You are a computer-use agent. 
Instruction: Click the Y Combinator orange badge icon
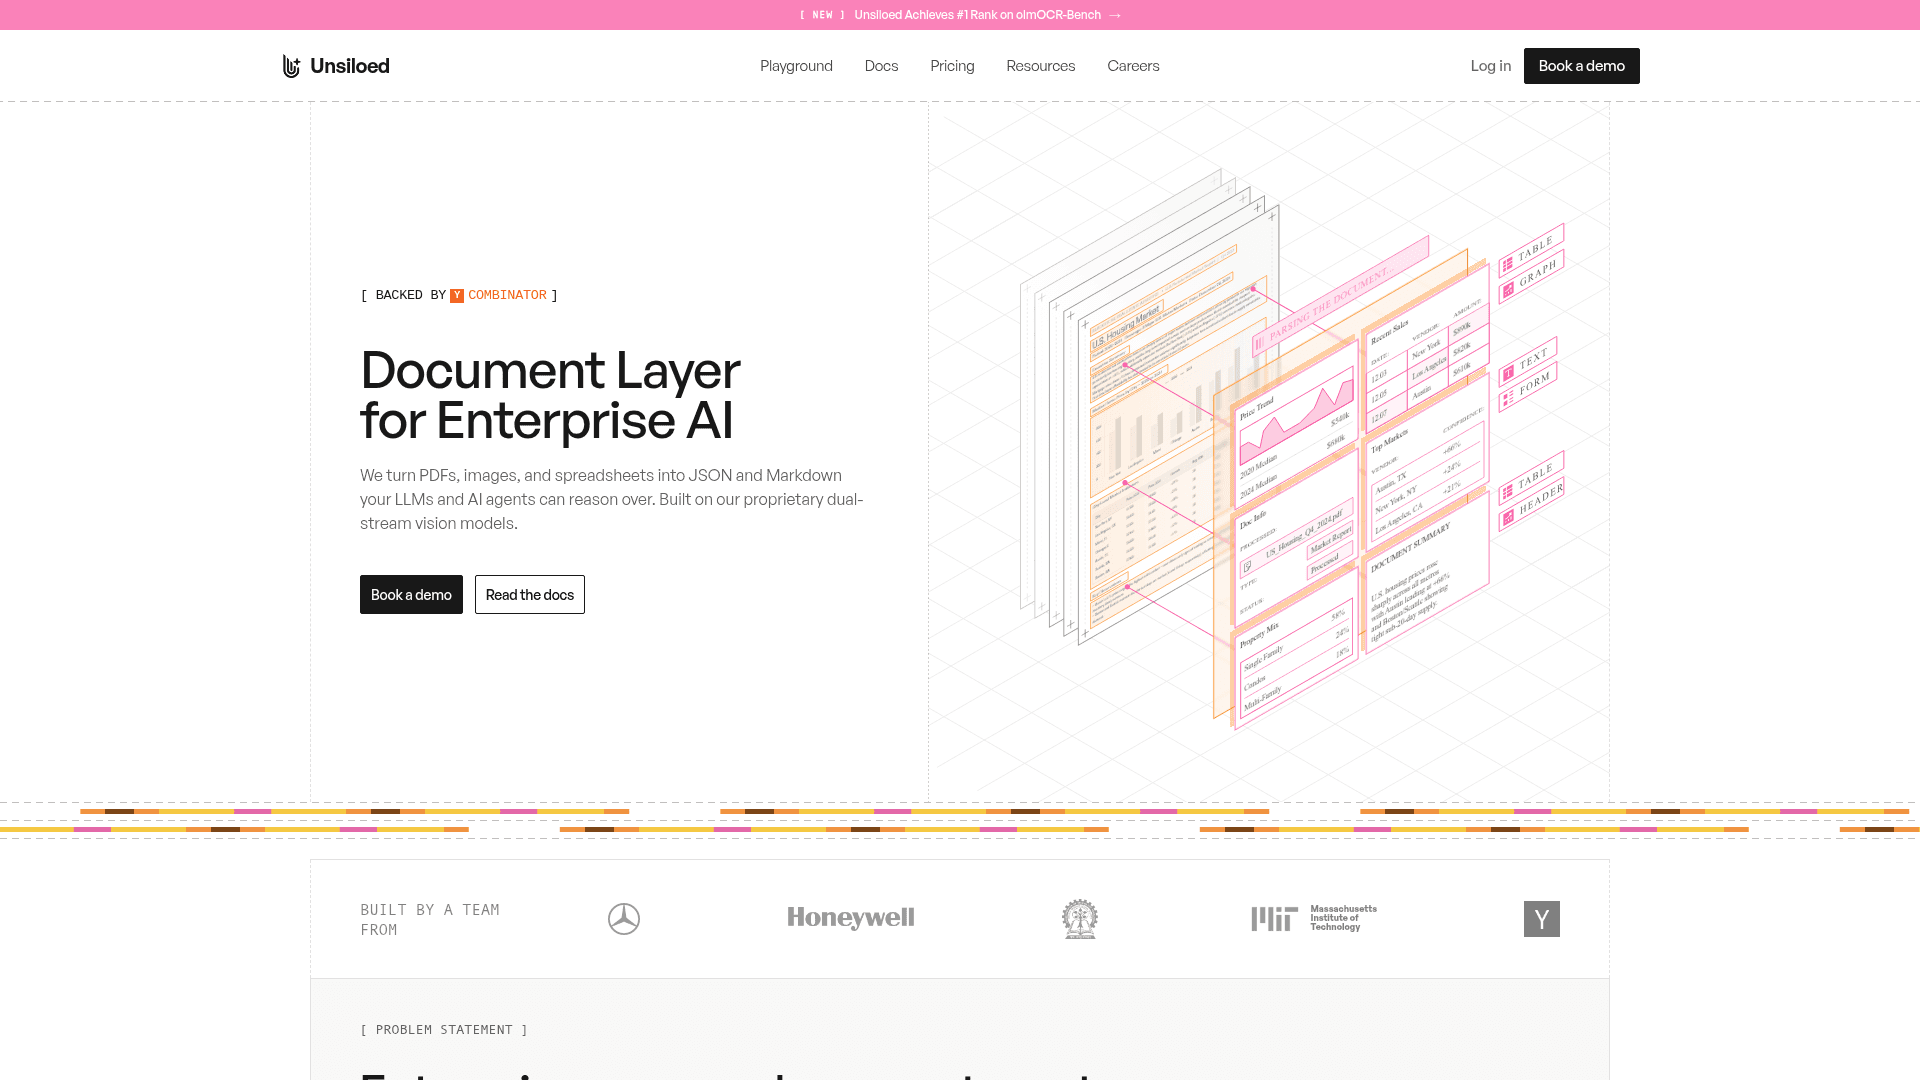click(457, 296)
